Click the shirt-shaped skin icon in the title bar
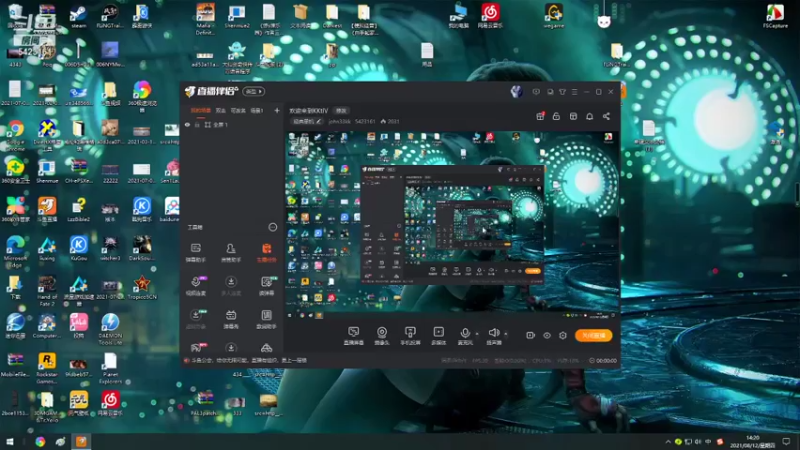 [x=562, y=92]
